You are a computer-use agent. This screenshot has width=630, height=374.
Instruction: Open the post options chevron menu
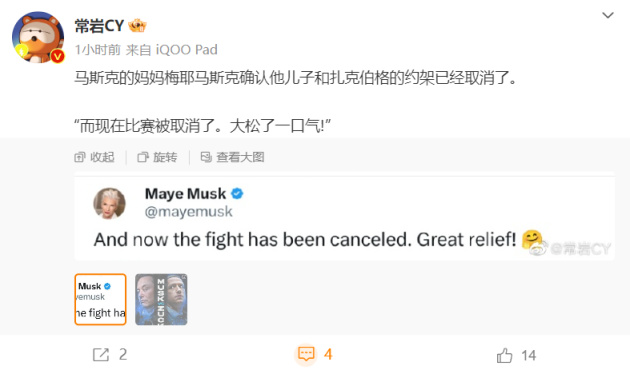(608, 16)
